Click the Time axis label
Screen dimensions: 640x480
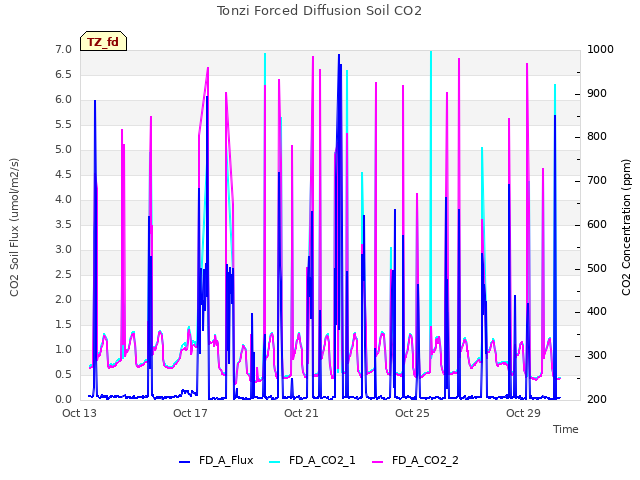566,429
